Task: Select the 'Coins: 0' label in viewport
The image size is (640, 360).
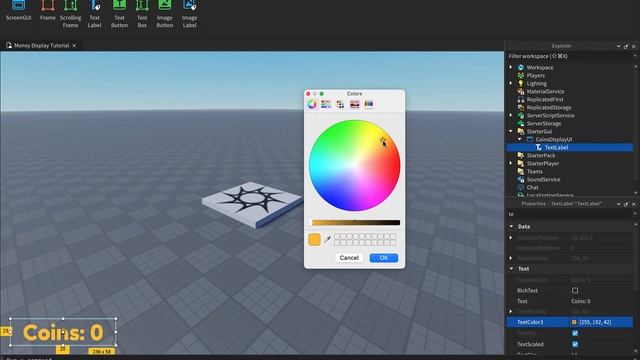Action: click(x=63, y=332)
